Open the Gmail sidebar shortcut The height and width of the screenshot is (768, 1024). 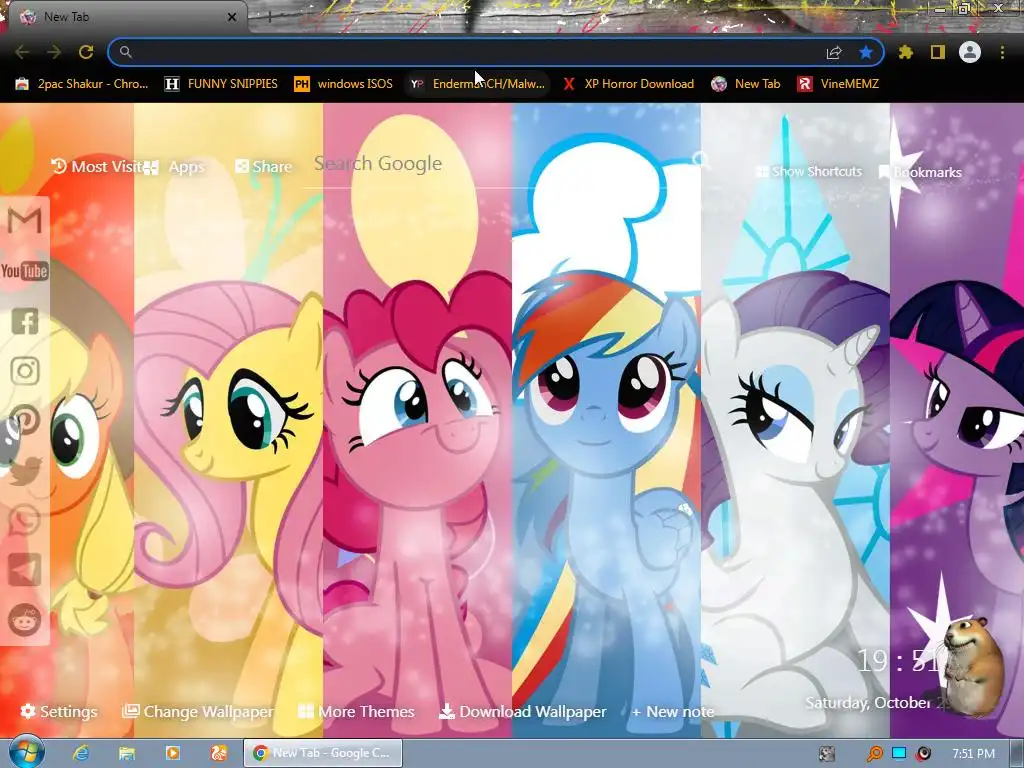pyautogui.click(x=25, y=221)
